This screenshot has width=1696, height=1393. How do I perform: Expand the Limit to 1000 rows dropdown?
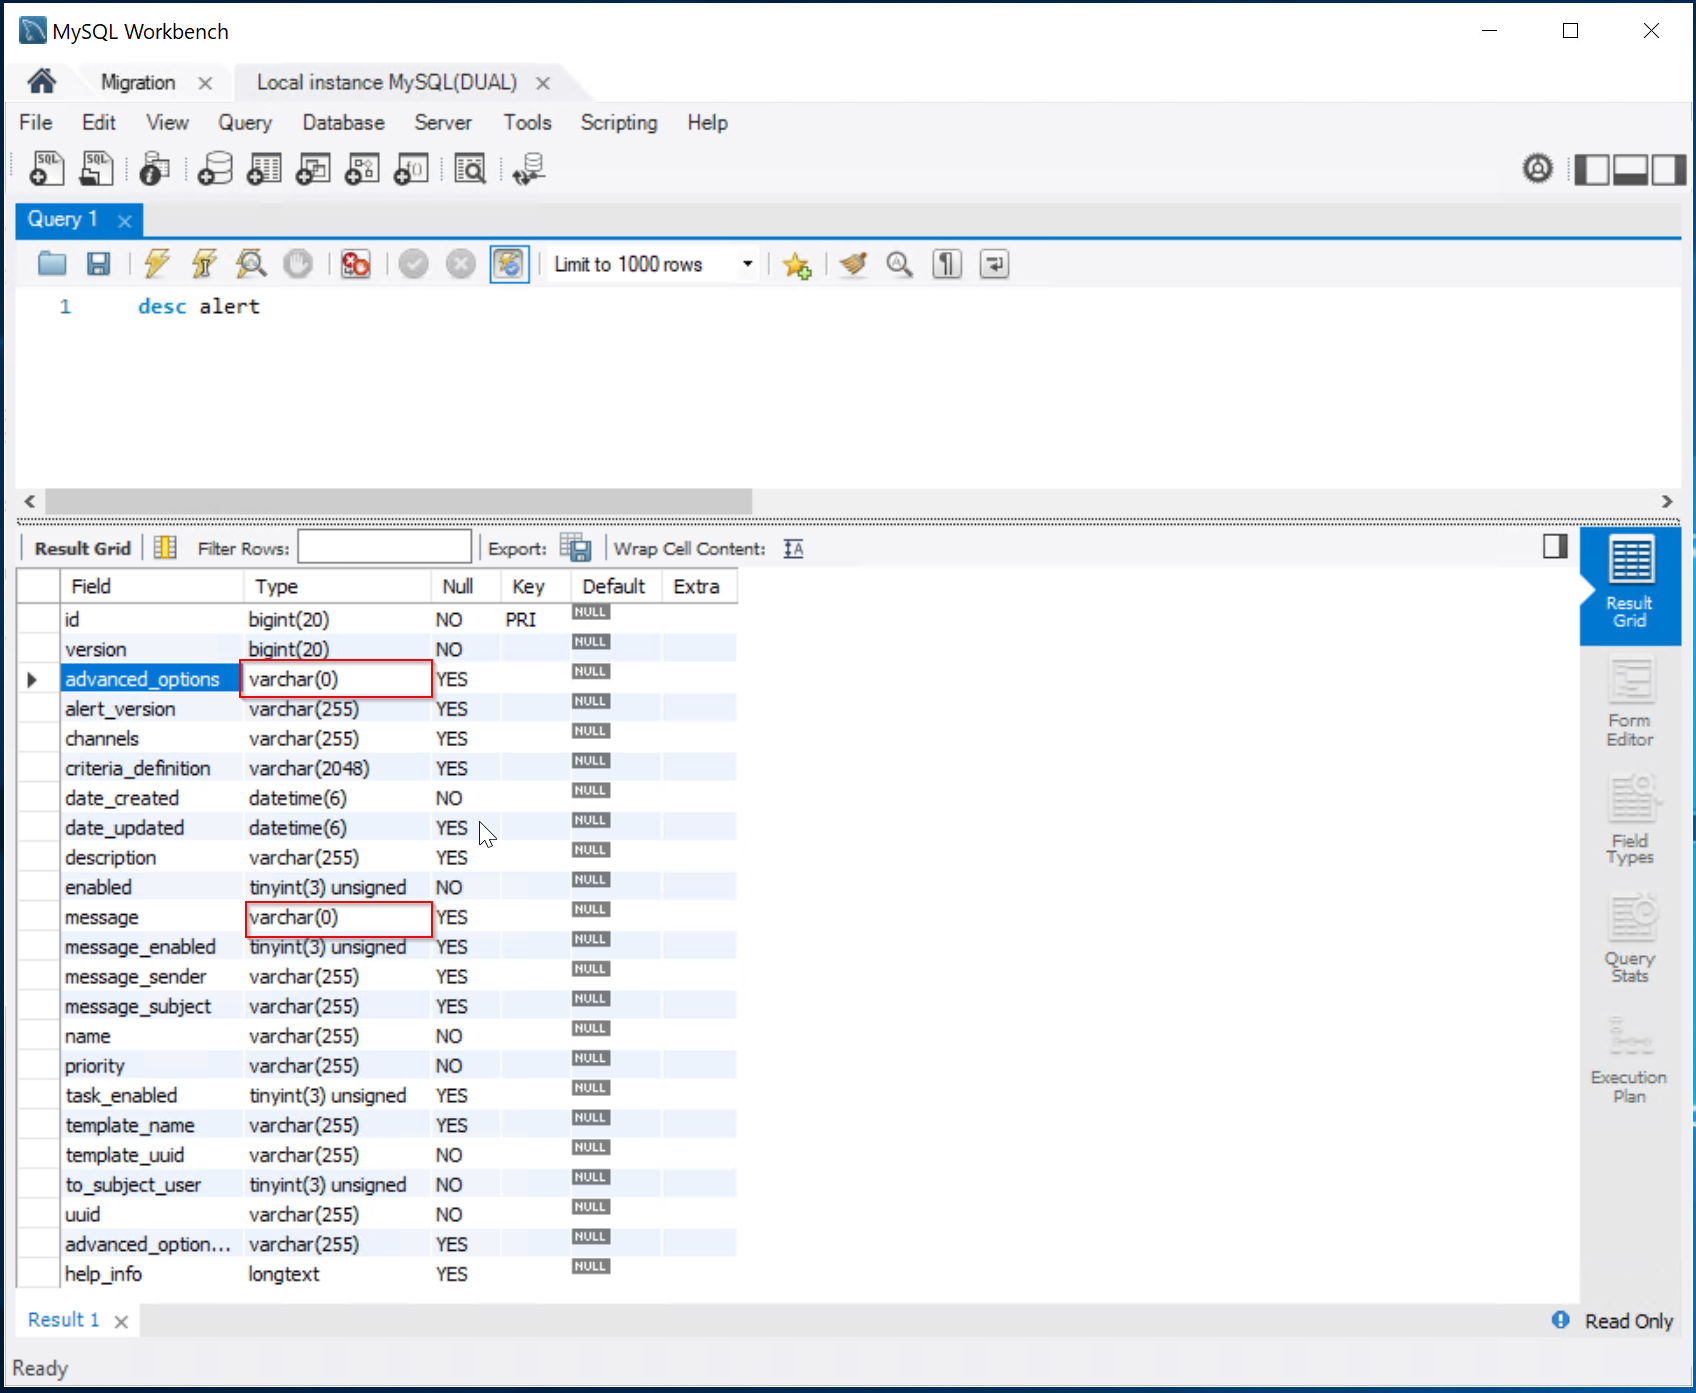(747, 264)
